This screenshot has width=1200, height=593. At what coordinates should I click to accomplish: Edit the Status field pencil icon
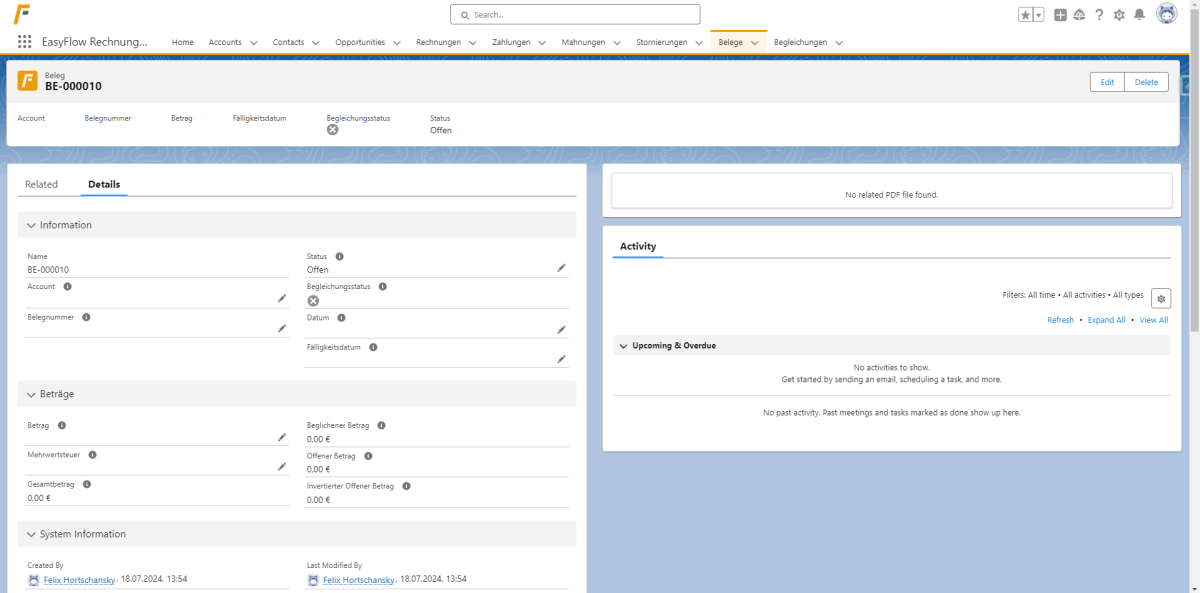pos(562,268)
